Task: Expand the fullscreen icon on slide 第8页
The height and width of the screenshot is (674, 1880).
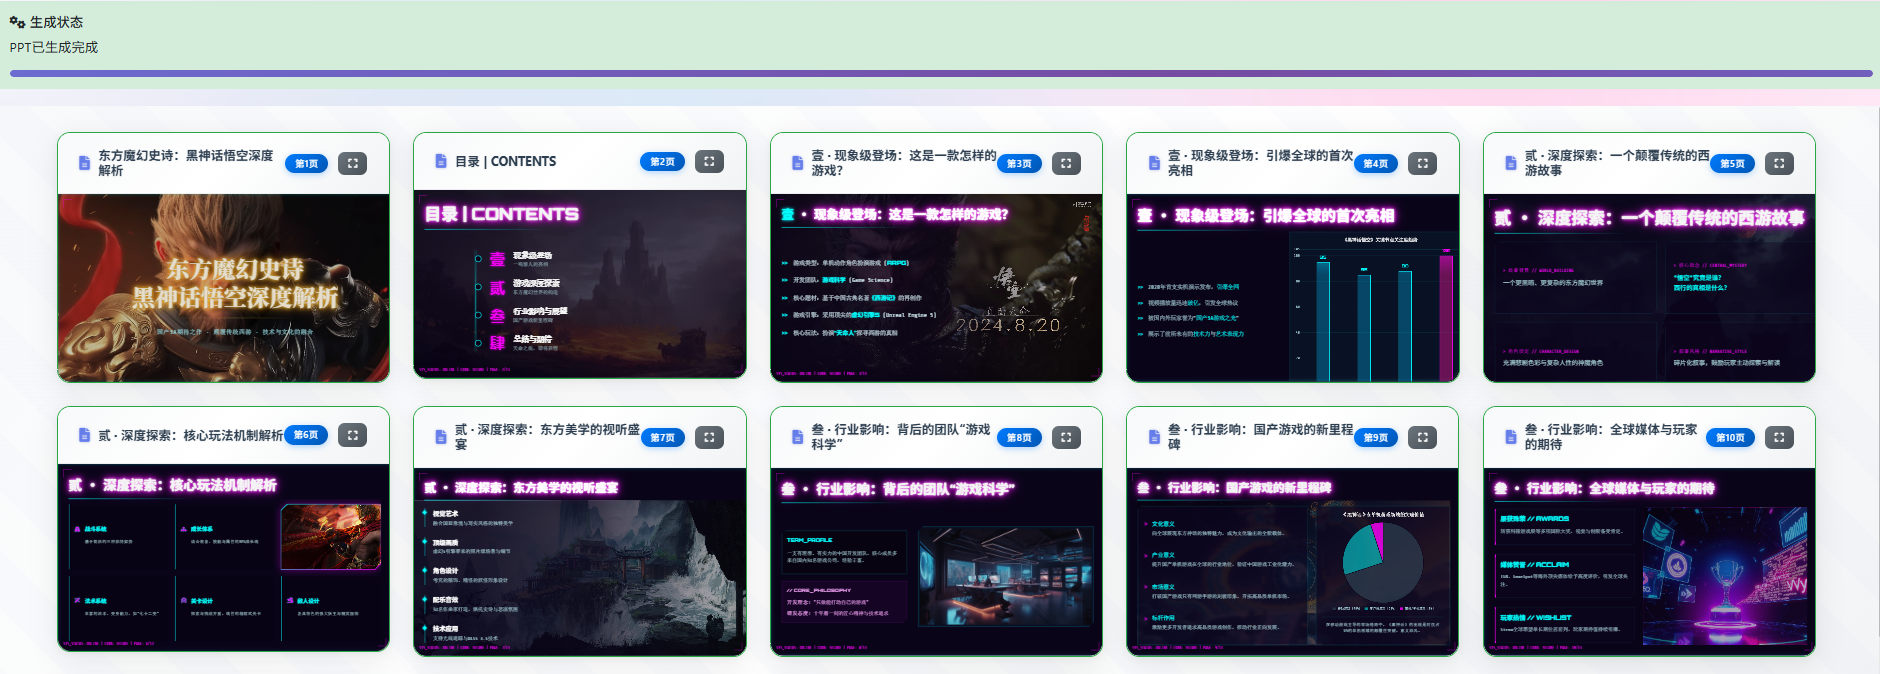Action: [x=1066, y=437]
